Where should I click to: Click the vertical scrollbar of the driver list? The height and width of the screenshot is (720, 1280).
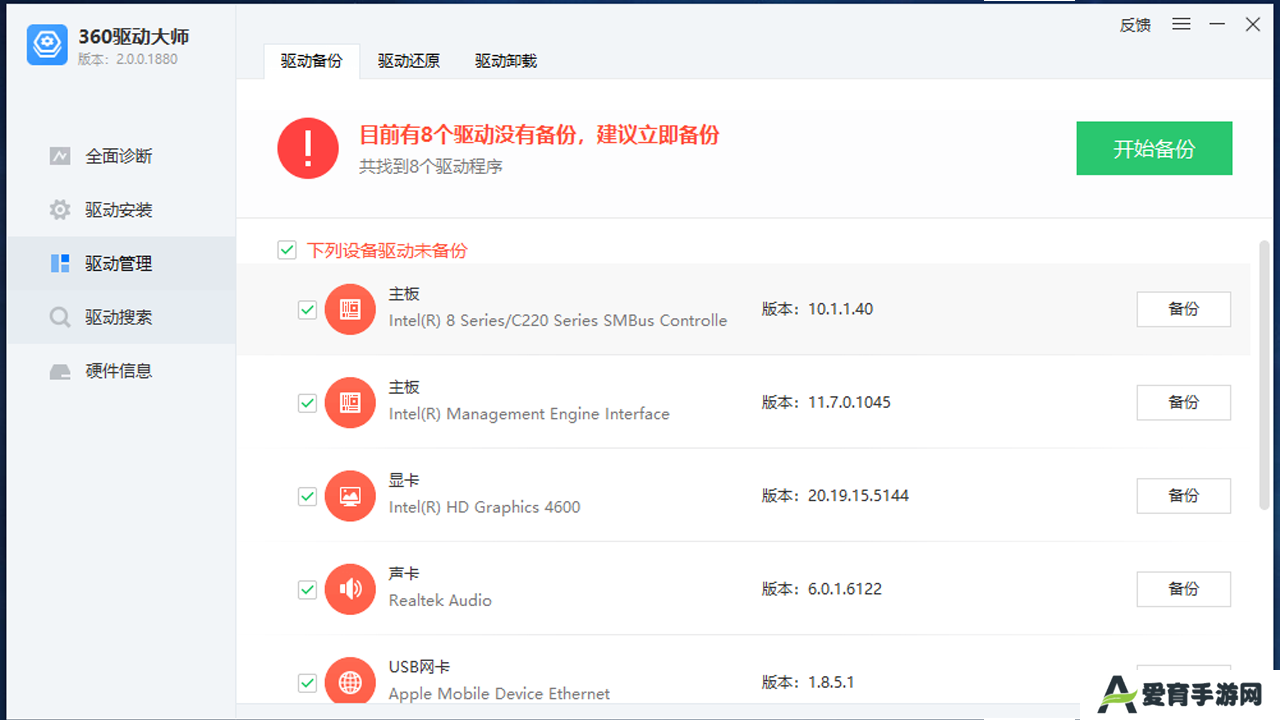point(1265,377)
